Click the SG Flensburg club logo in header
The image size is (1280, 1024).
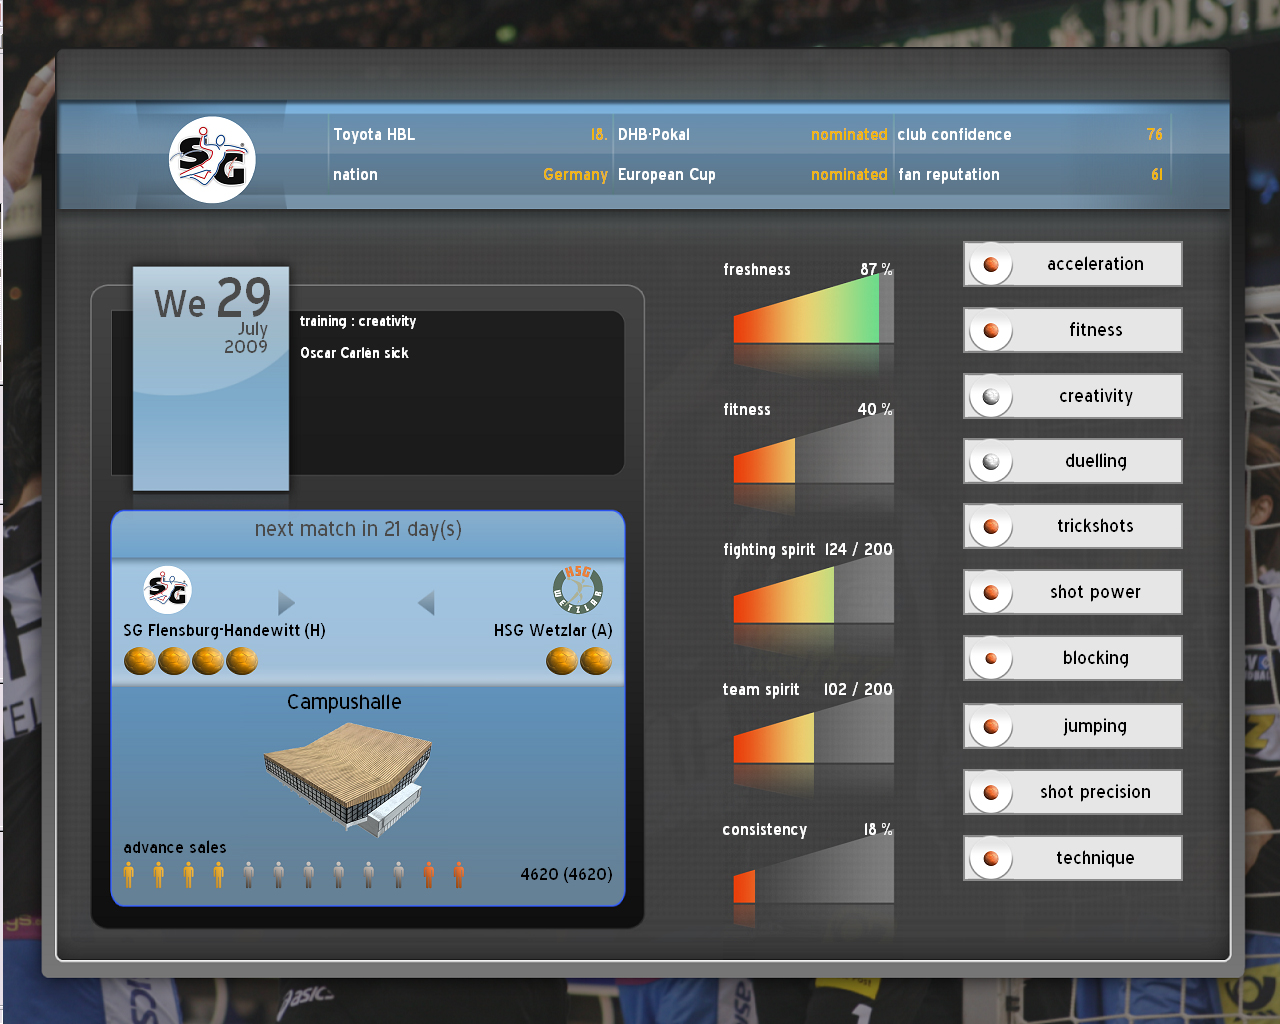[x=212, y=160]
